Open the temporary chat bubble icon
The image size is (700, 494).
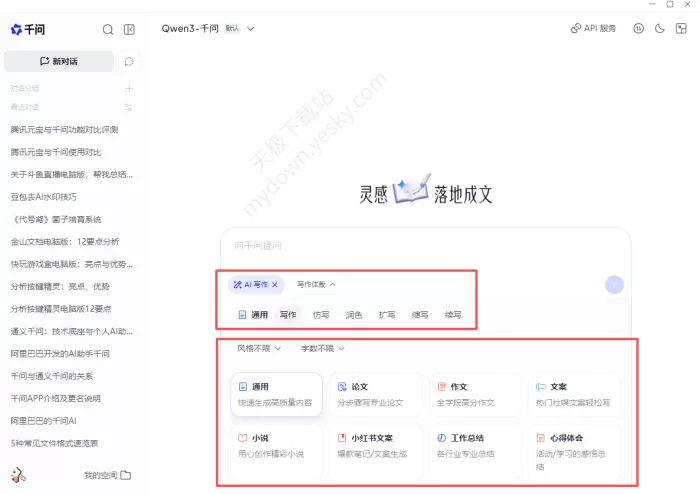click(129, 61)
